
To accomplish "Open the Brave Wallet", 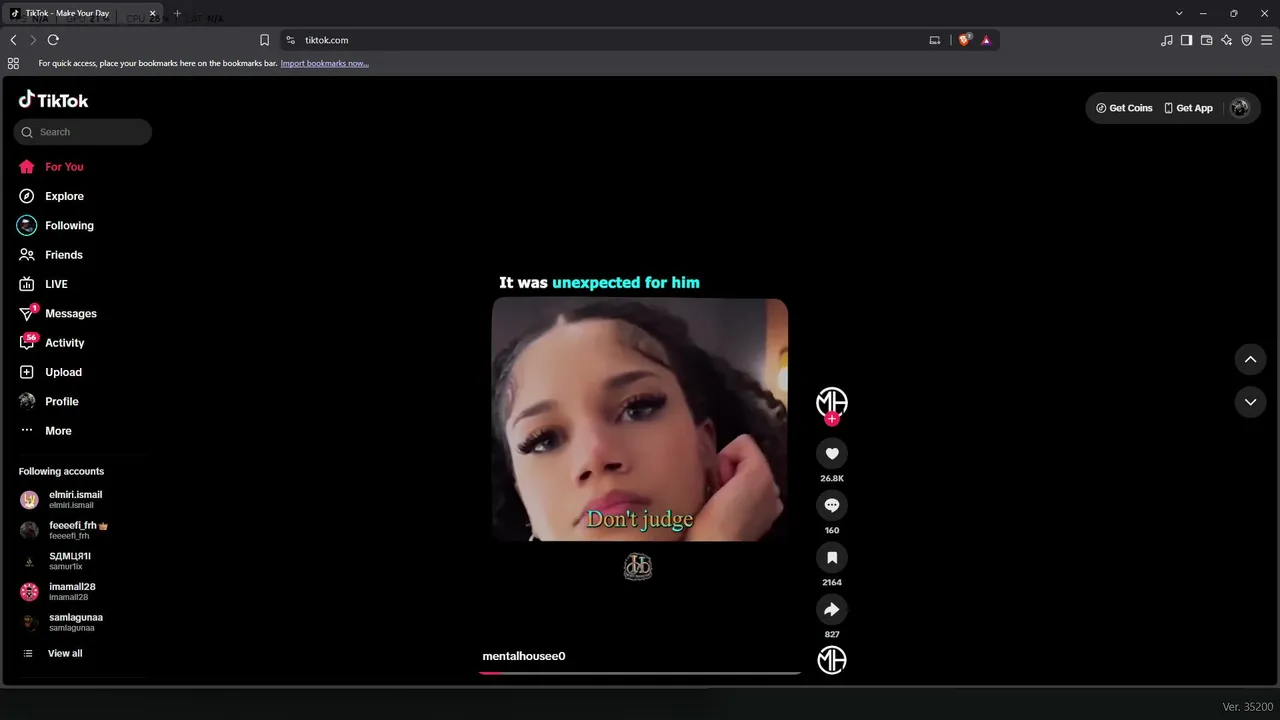I will [x=1206, y=40].
